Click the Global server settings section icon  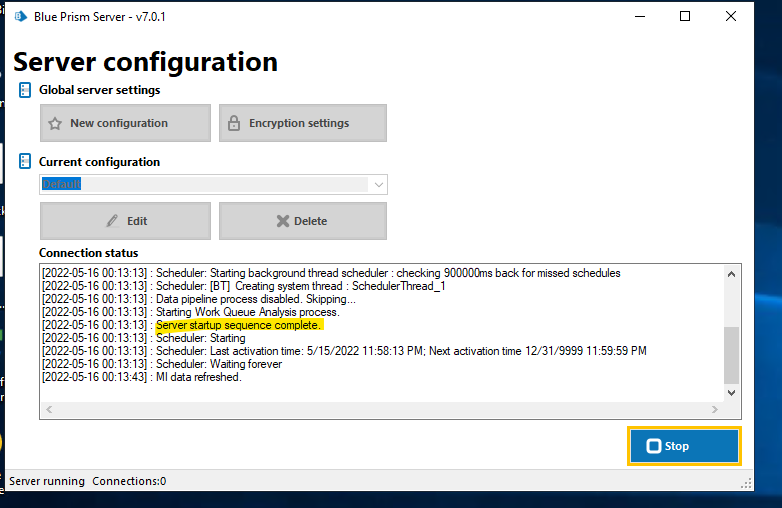(24, 90)
